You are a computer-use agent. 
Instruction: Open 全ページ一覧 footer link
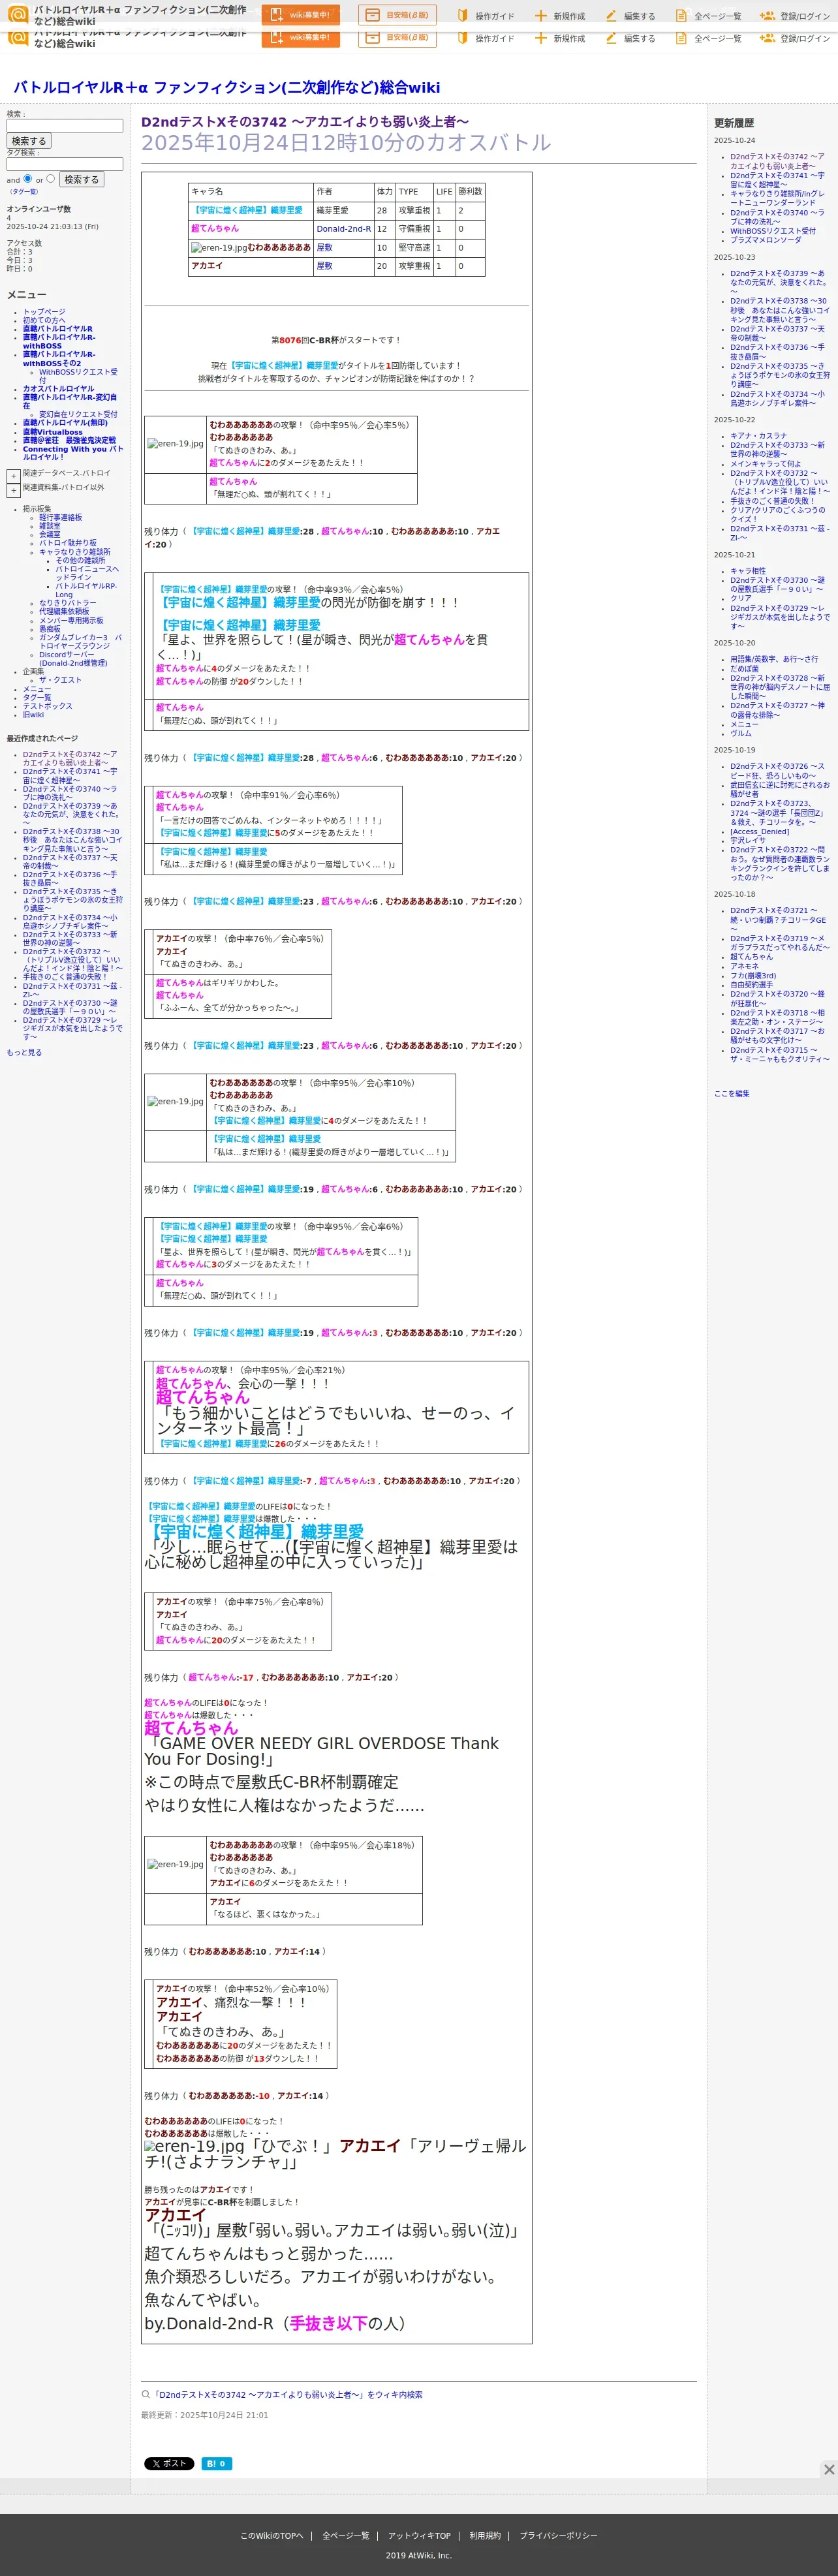pyautogui.click(x=345, y=2535)
